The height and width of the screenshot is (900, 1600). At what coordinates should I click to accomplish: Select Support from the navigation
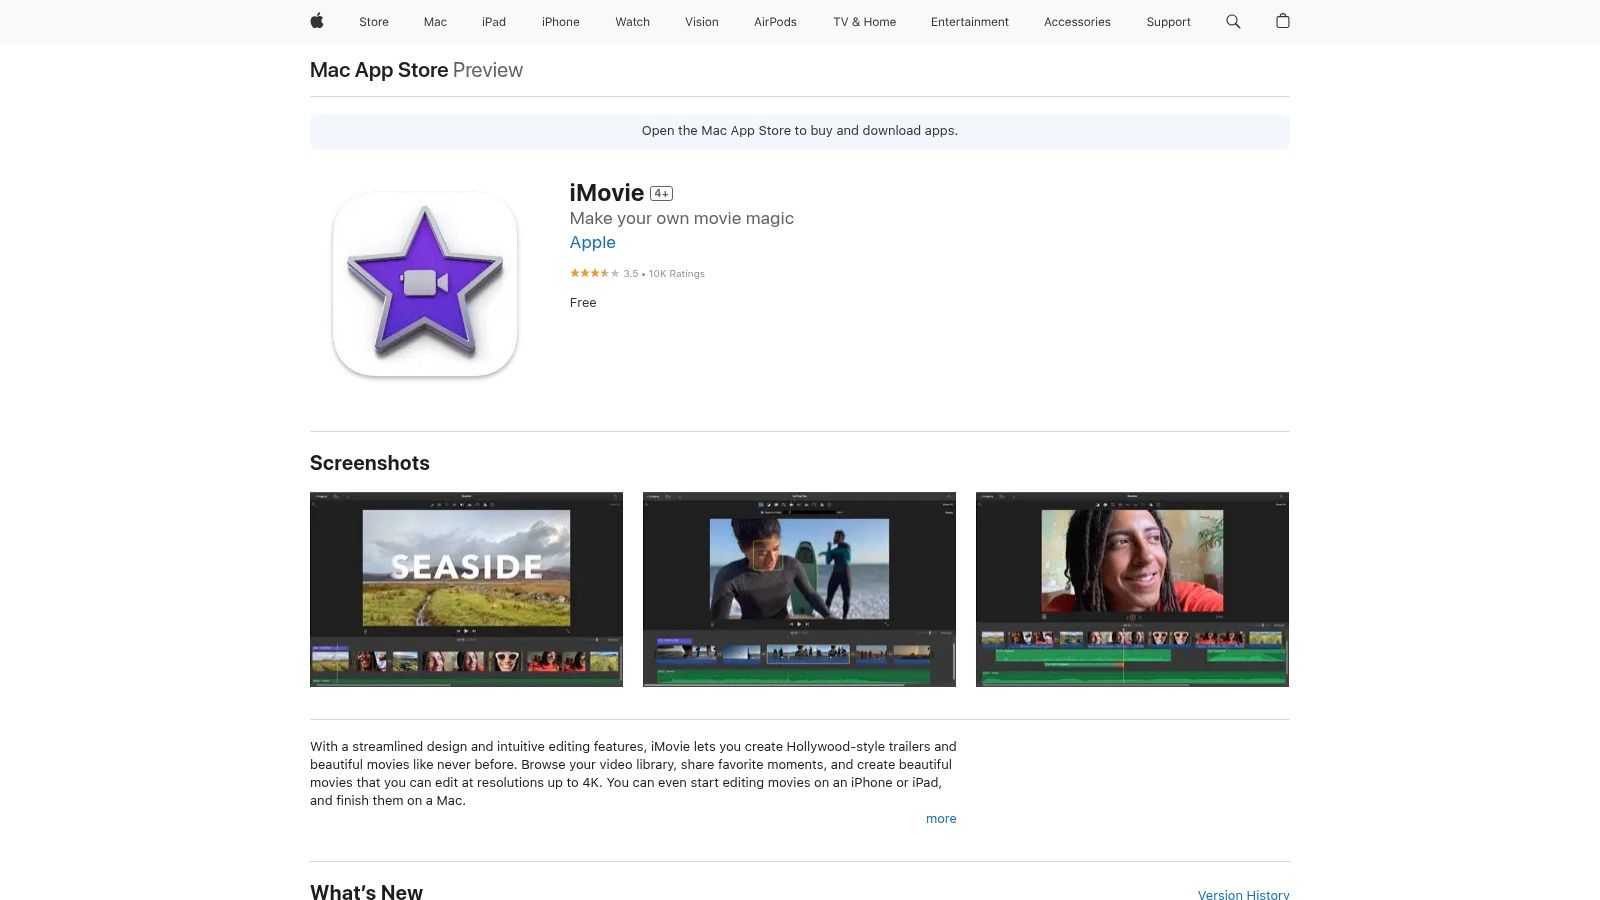click(x=1168, y=21)
